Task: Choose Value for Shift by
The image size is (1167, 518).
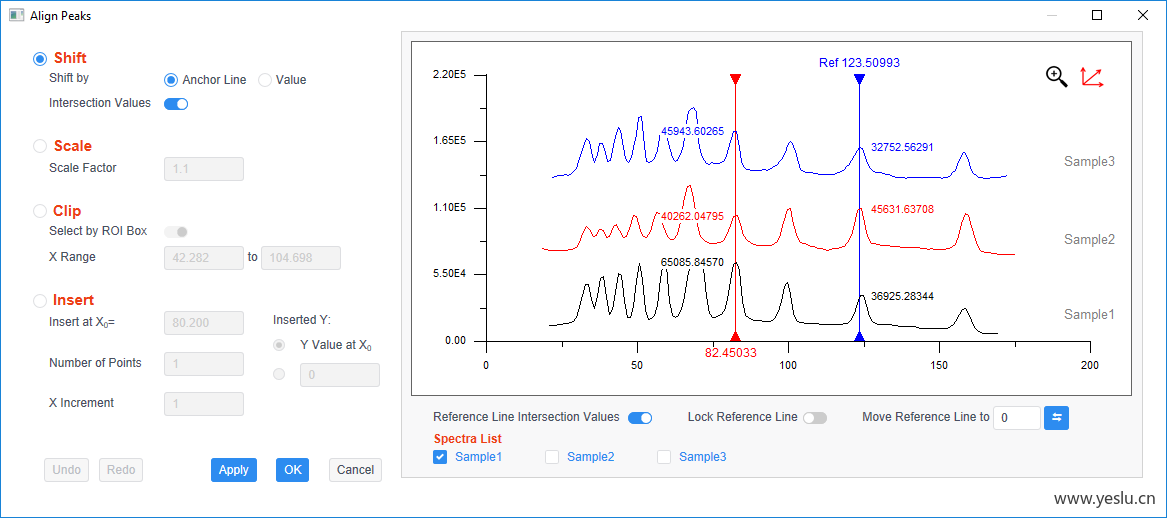Action: pyautogui.click(x=265, y=80)
